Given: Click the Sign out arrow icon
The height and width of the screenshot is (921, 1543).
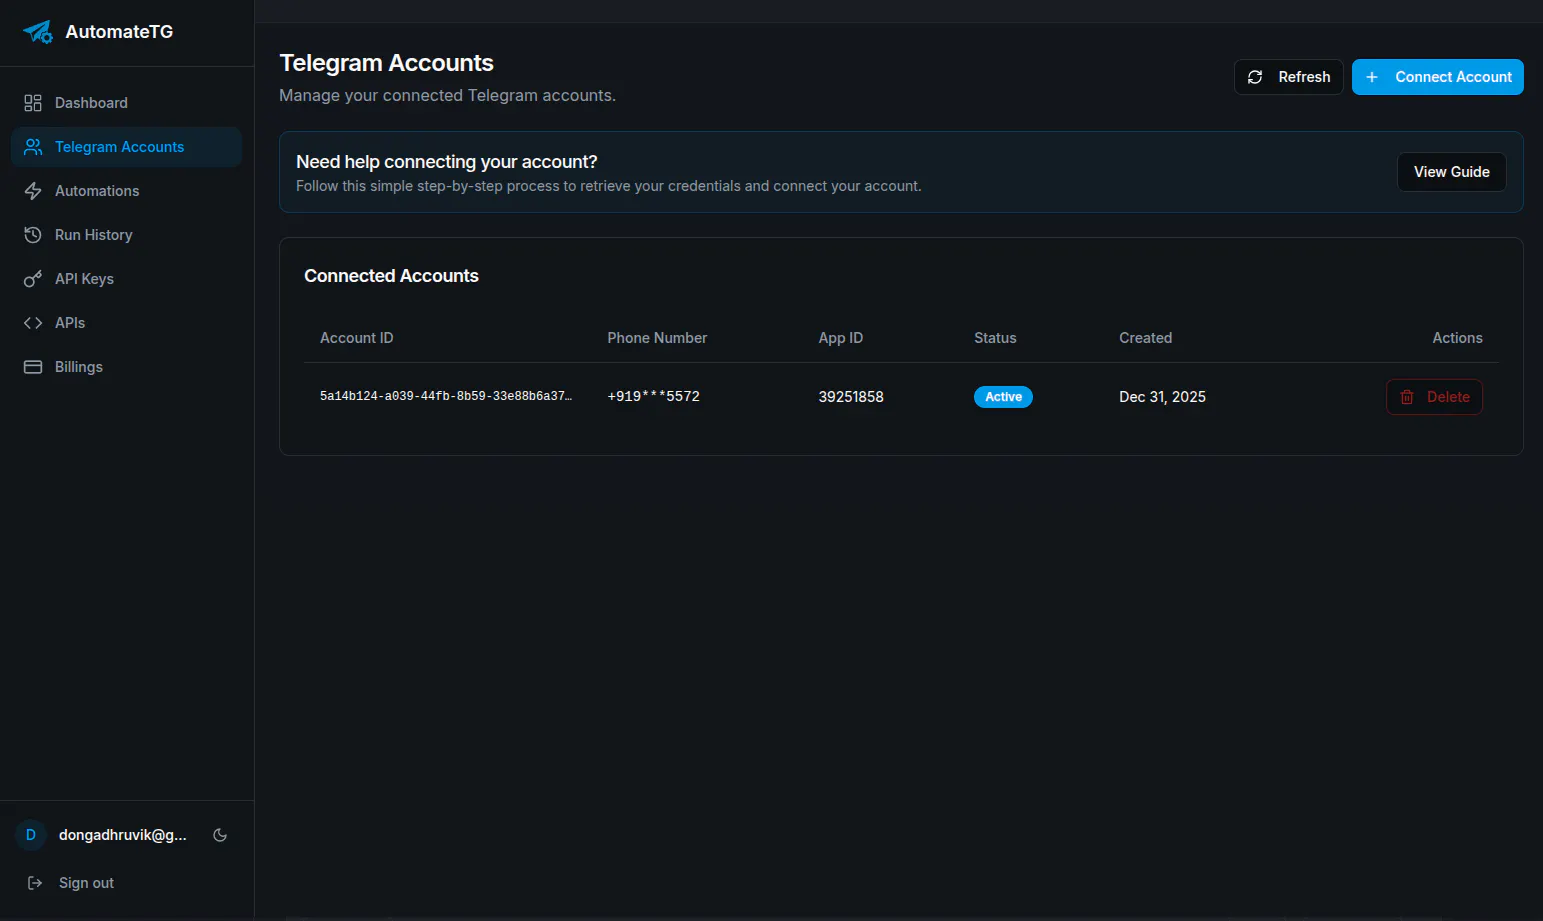Looking at the screenshot, I should 35,883.
